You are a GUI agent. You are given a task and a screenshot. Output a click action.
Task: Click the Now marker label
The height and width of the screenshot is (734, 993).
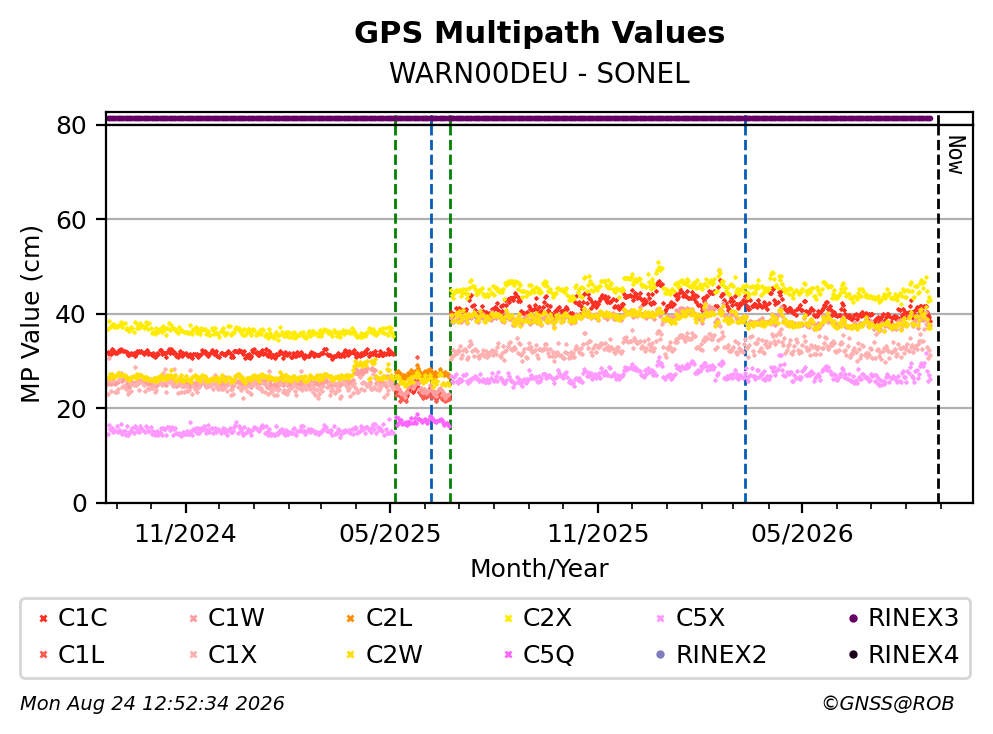pos(956,155)
